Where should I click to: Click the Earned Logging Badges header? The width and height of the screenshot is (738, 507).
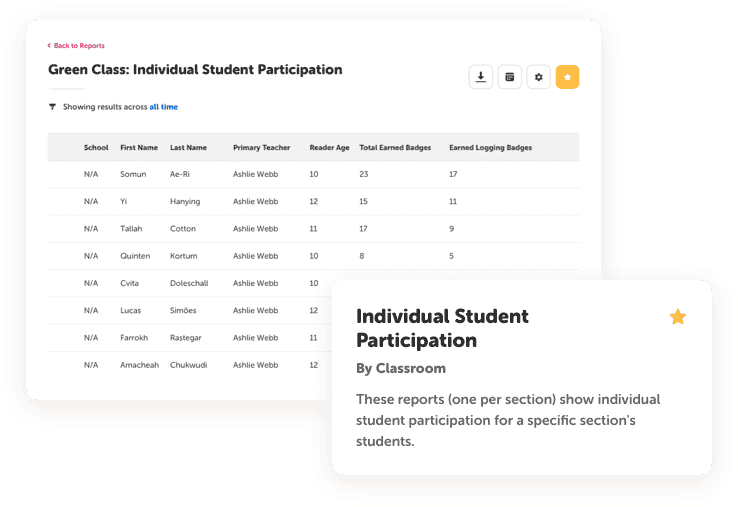[x=490, y=148]
